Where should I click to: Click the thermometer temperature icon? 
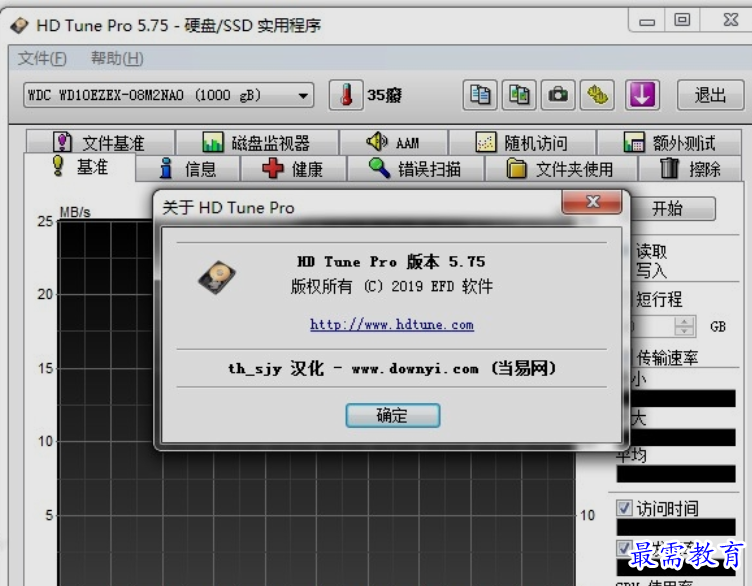346,94
